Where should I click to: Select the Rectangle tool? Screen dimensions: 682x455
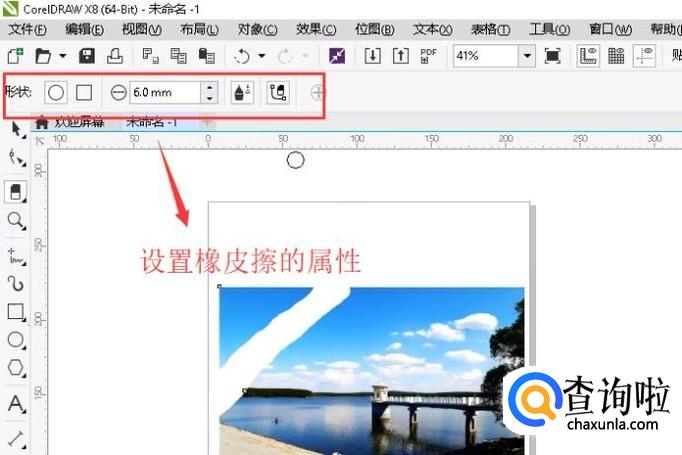point(17,312)
